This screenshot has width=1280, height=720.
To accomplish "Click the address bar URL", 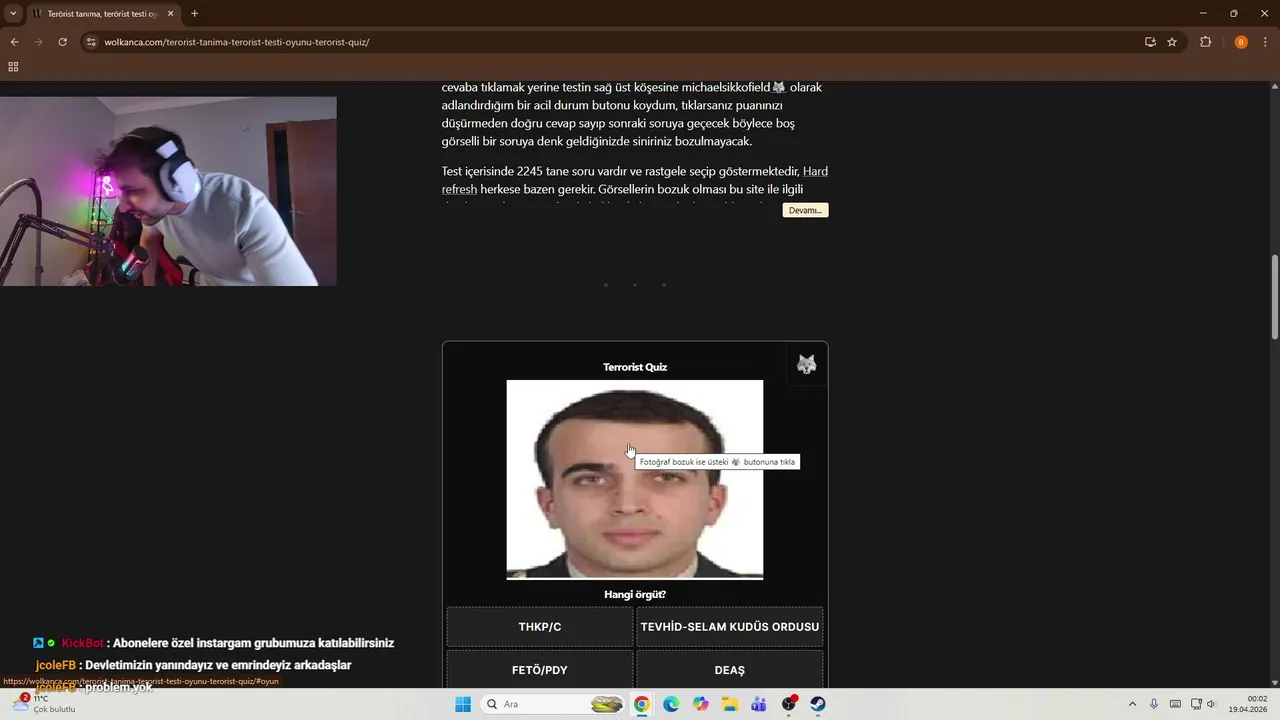I will tap(237, 42).
